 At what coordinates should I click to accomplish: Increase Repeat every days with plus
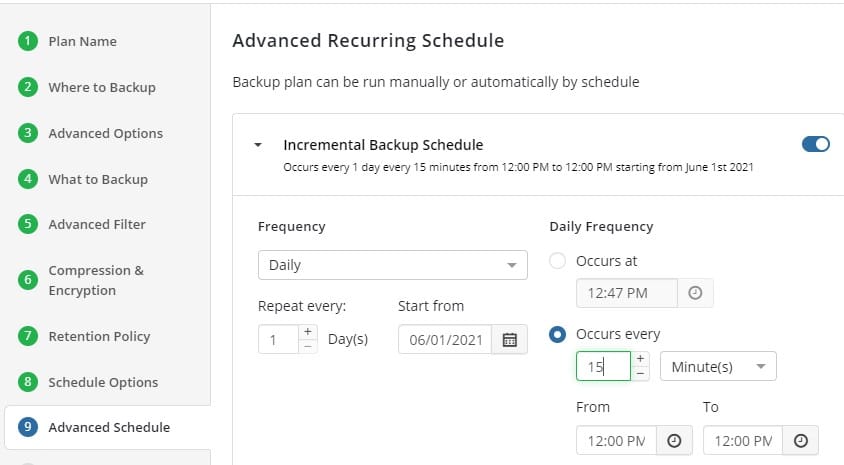[307, 332]
